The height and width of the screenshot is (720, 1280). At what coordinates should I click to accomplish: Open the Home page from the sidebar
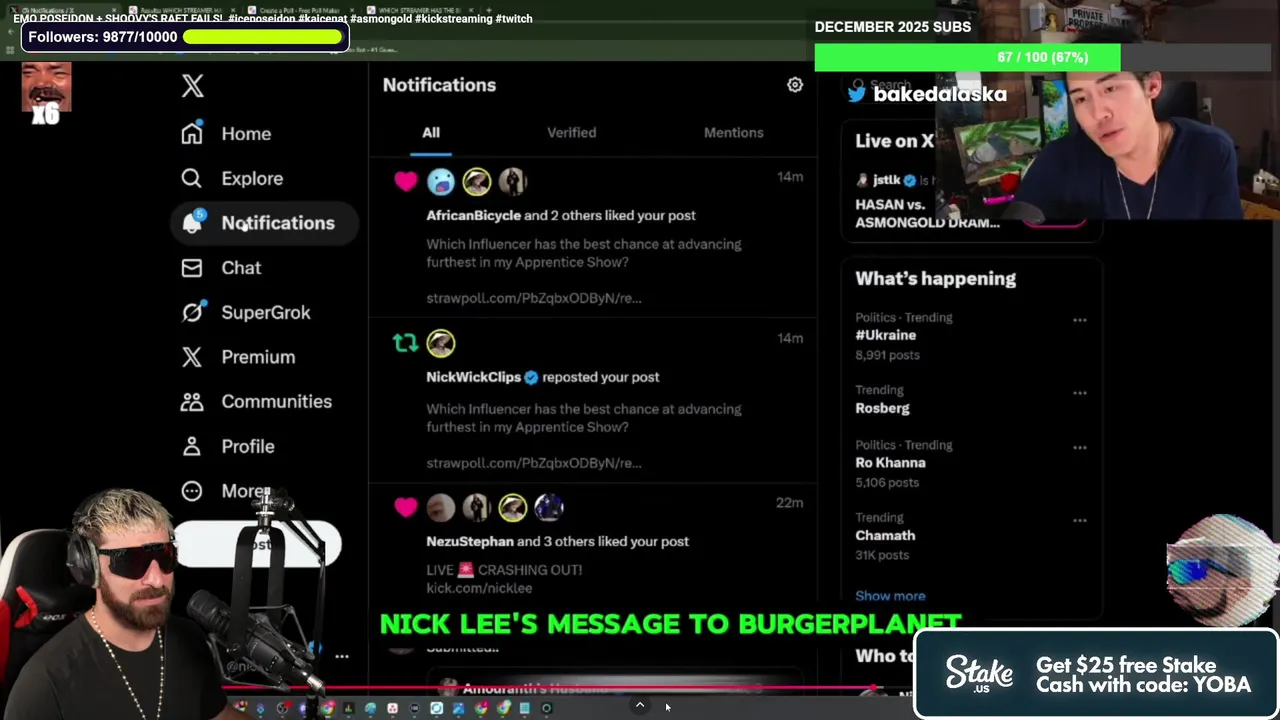246,134
